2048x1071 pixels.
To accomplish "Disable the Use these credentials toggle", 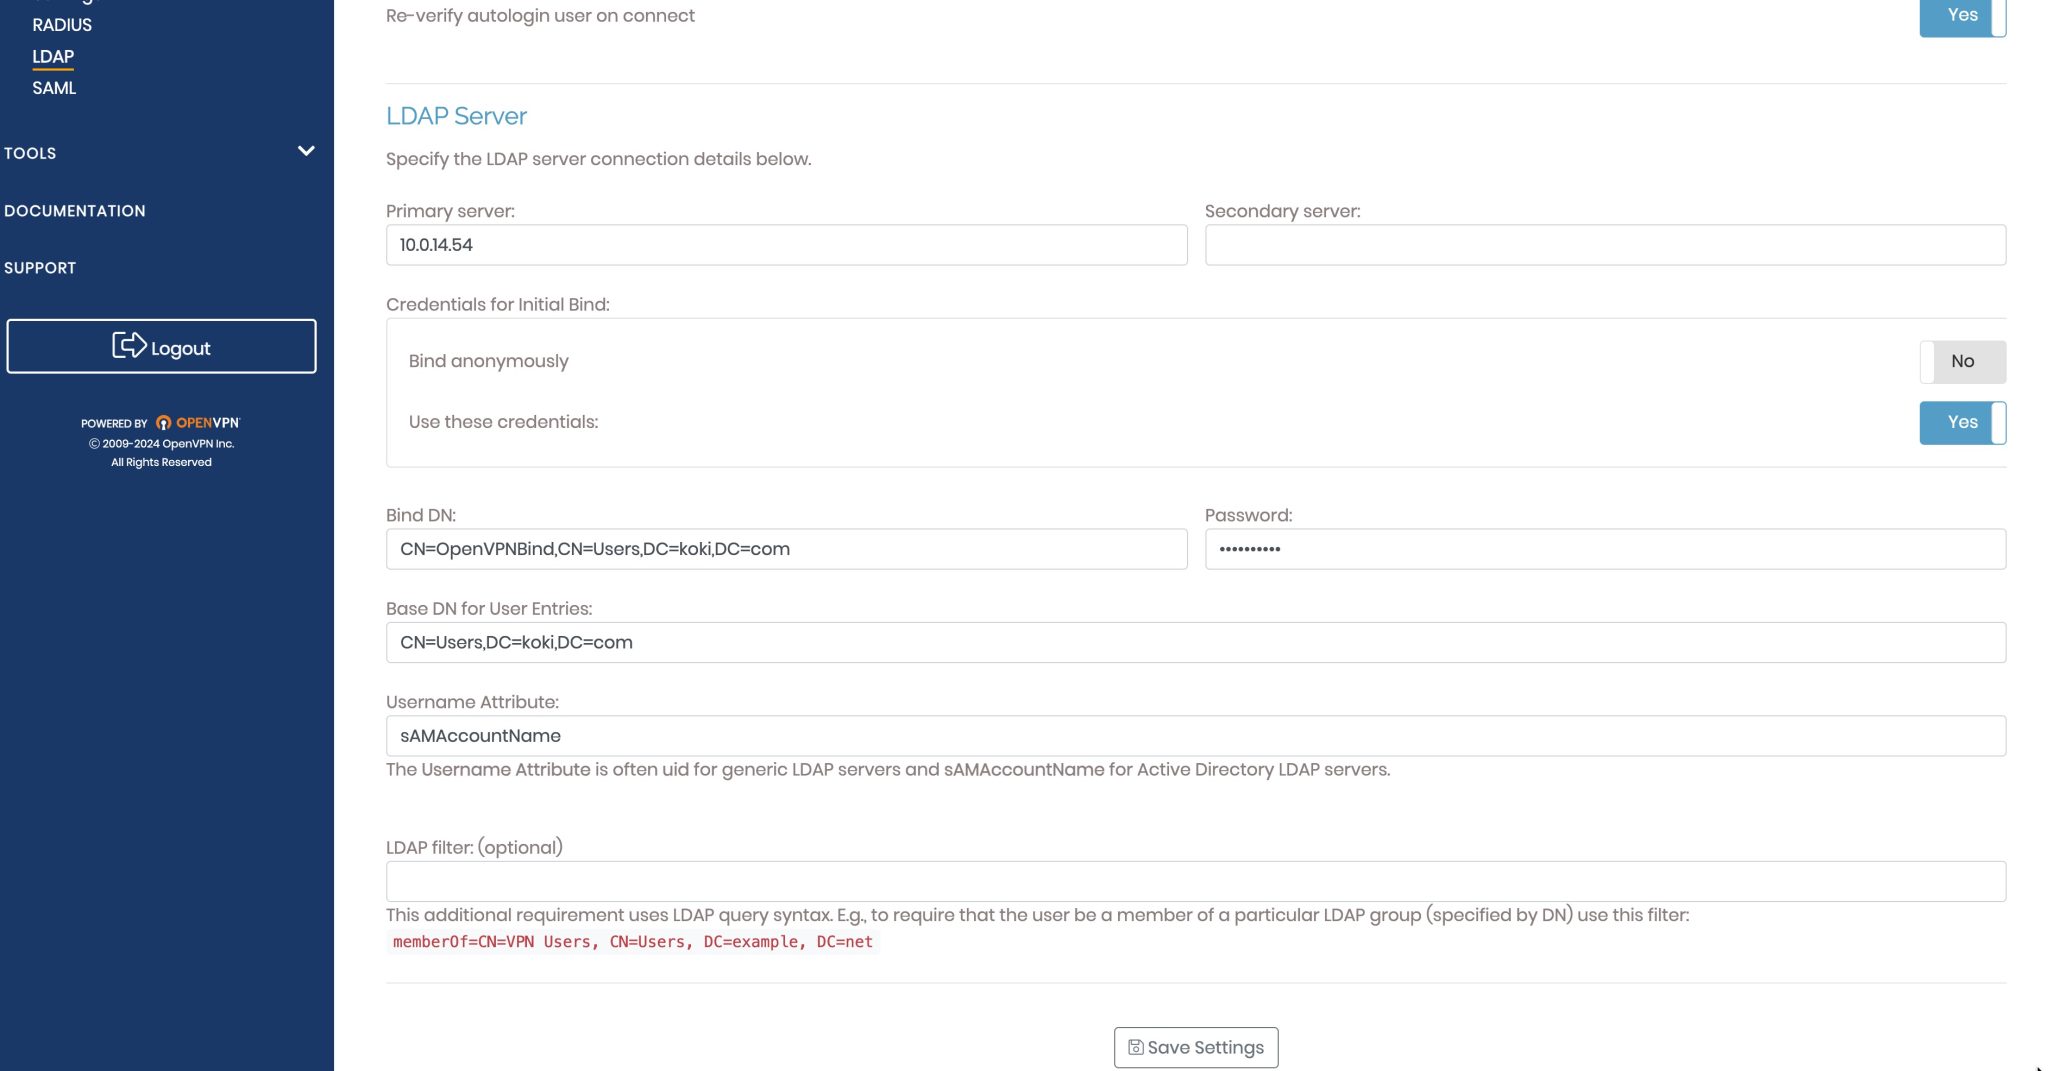I will [x=1962, y=422].
